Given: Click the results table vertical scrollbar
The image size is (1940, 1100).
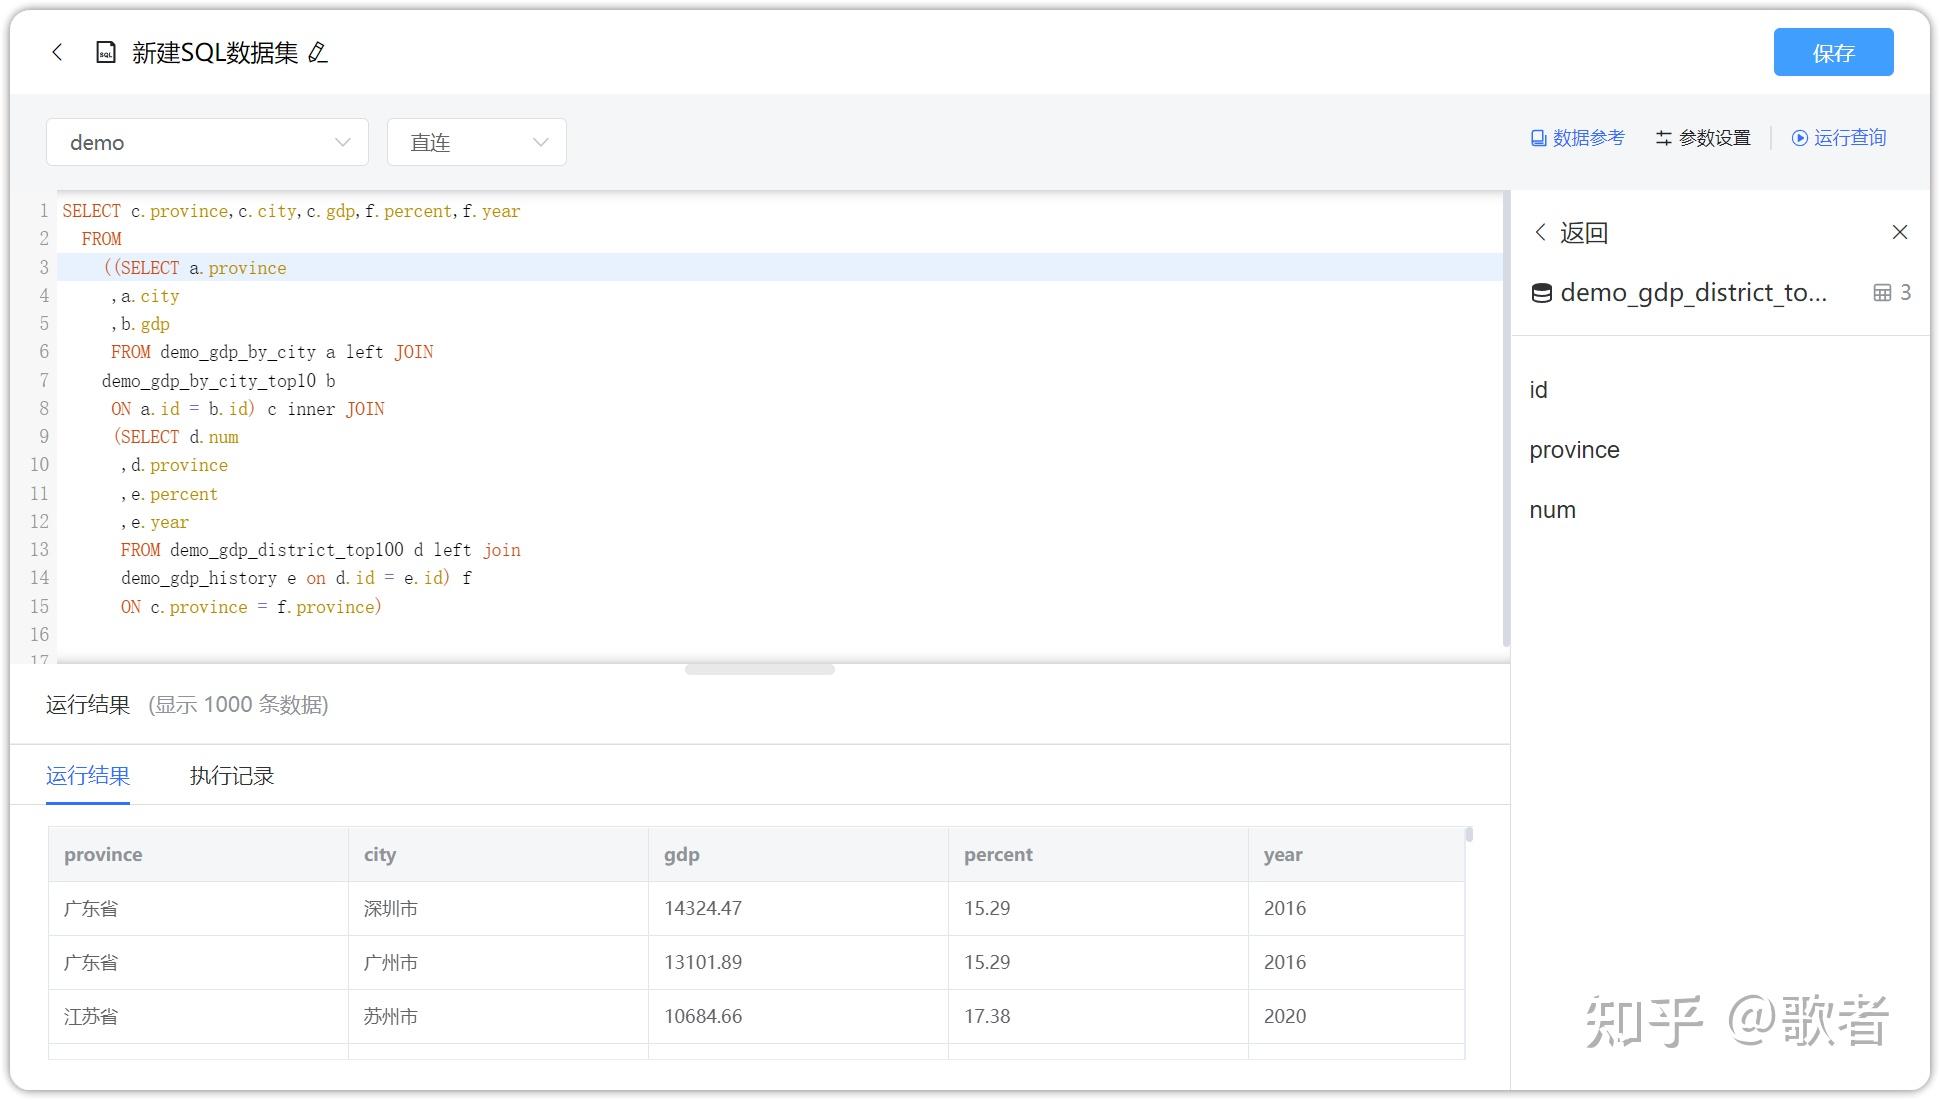Looking at the screenshot, I should [x=1469, y=834].
